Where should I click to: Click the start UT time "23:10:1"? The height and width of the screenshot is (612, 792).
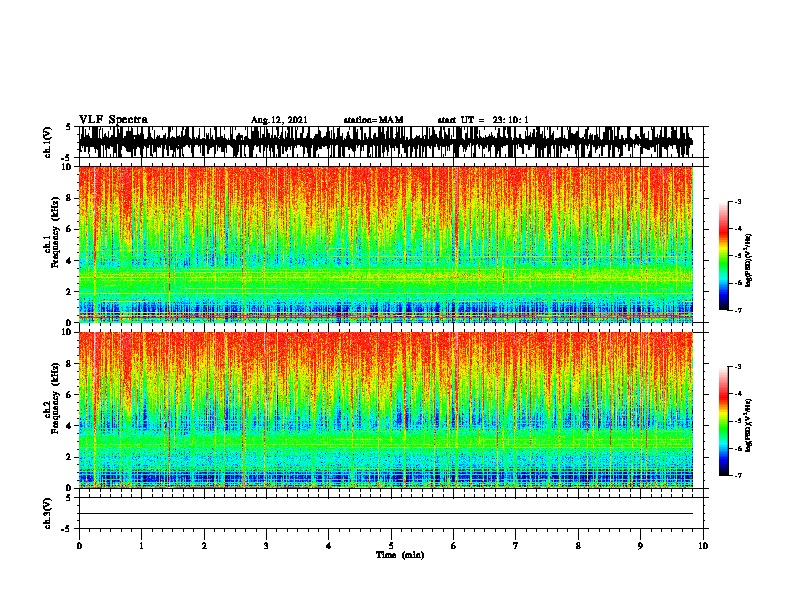click(x=510, y=120)
